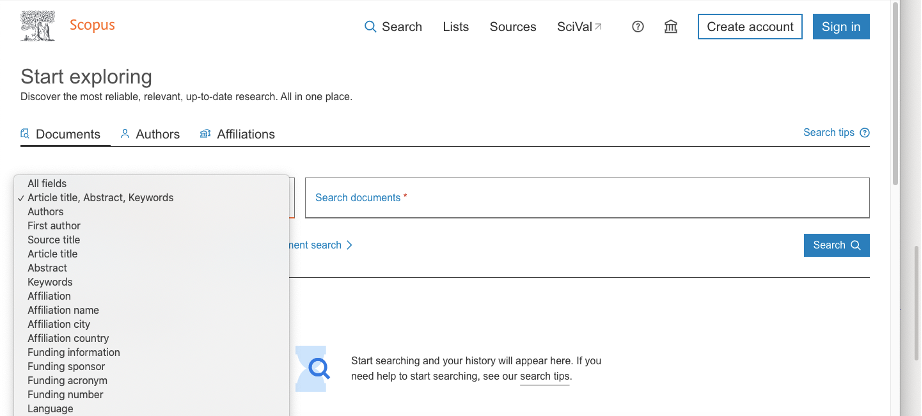Select First author option
Image resolution: width=922 pixels, height=416 pixels.
(x=54, y=226)
